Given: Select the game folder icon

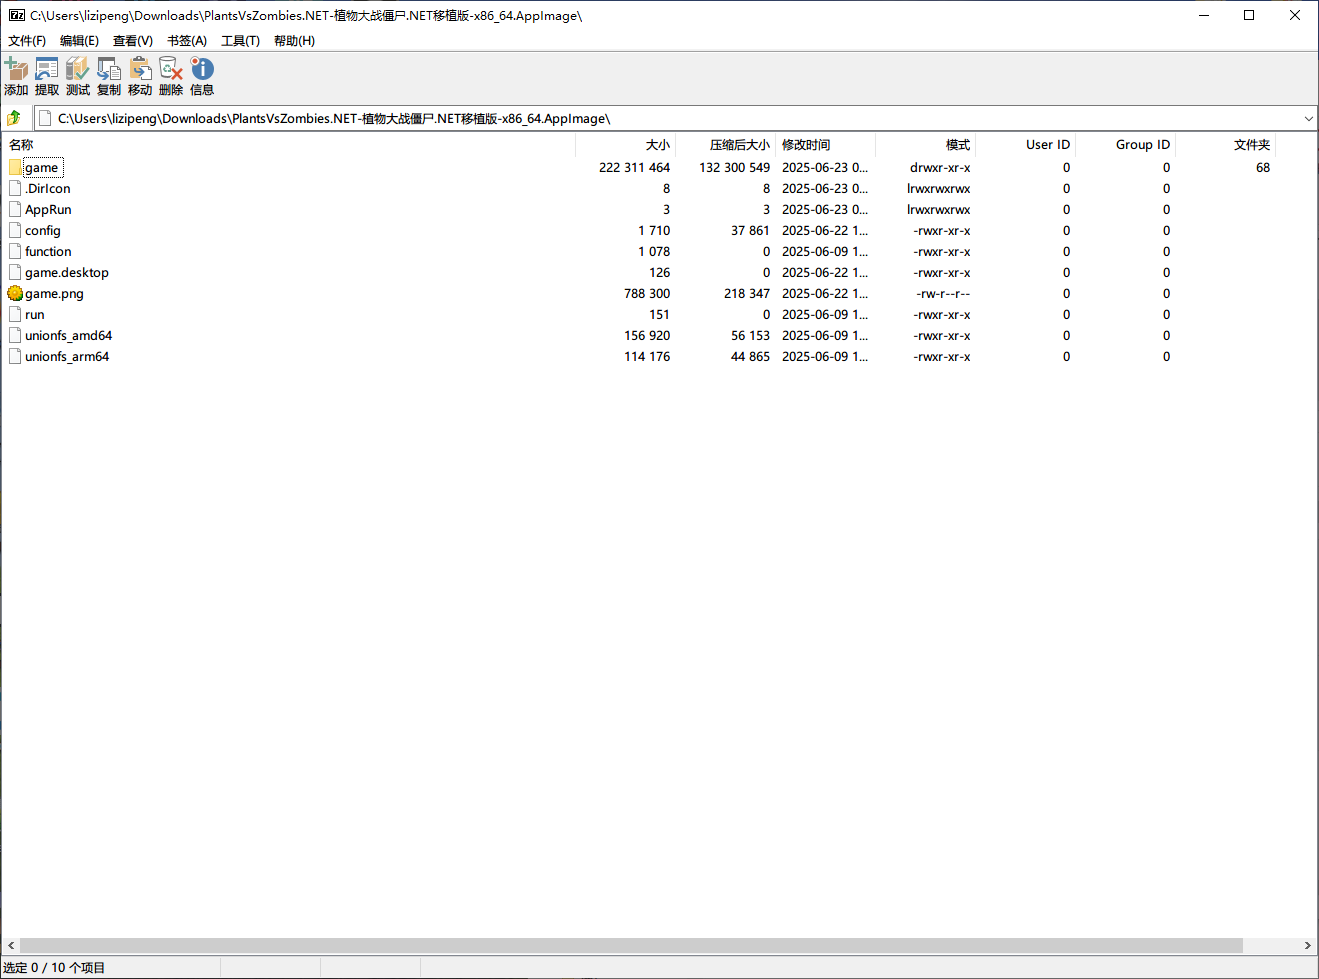Looking at the screenshot, I should pyautogui.click(x=15, y=167).
